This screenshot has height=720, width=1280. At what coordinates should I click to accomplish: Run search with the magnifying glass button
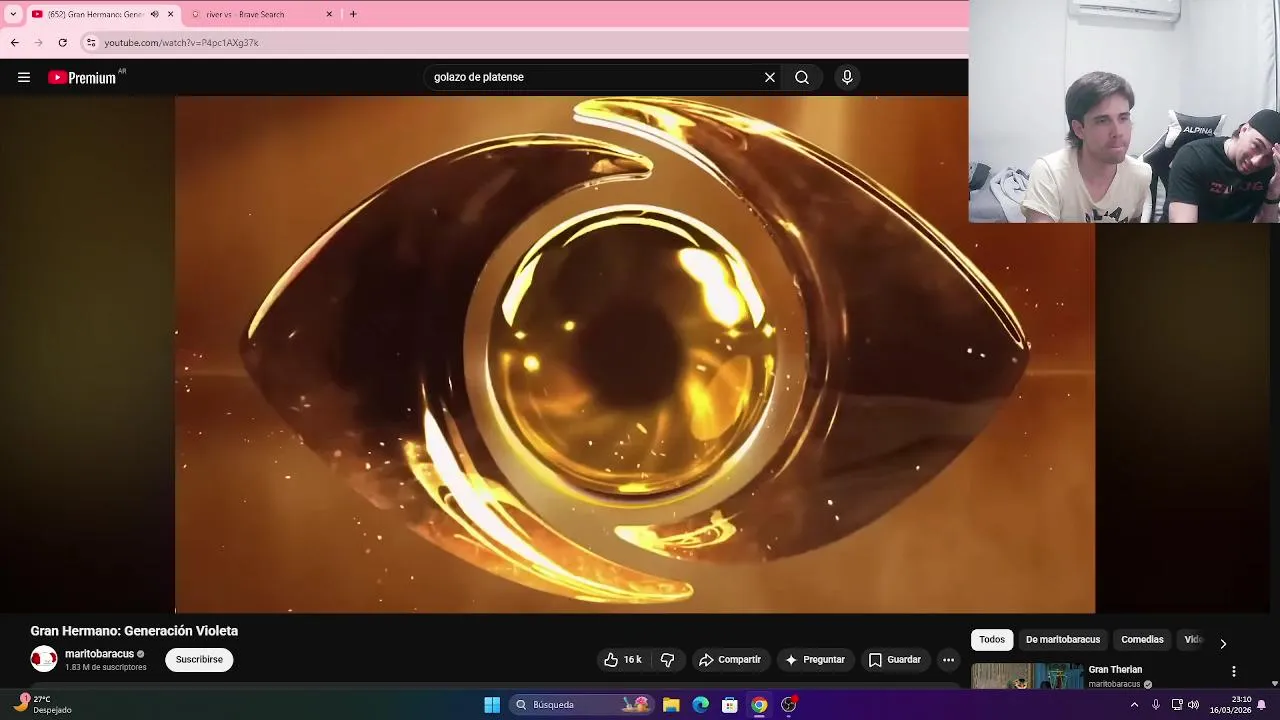pyautogui.click(x=802, y=77)
